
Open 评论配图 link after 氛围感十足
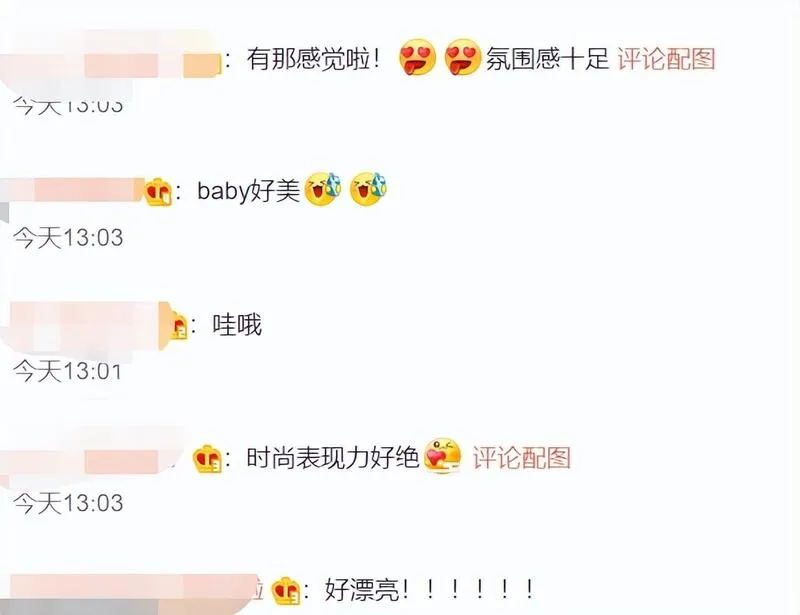tap(666, 58)
